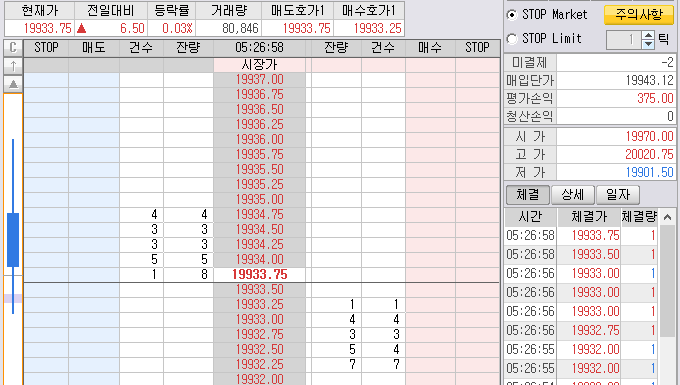
Task: Click price 19935.75 in the ladder
Action: click(259, 154)
